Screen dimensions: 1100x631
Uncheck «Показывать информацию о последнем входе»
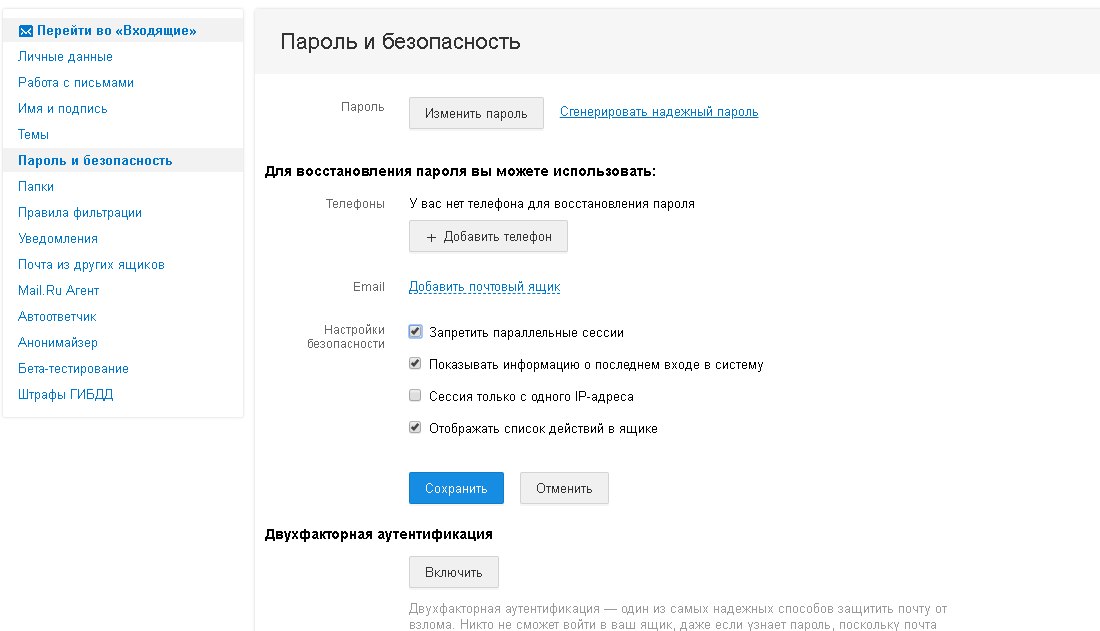coord(415,364)
